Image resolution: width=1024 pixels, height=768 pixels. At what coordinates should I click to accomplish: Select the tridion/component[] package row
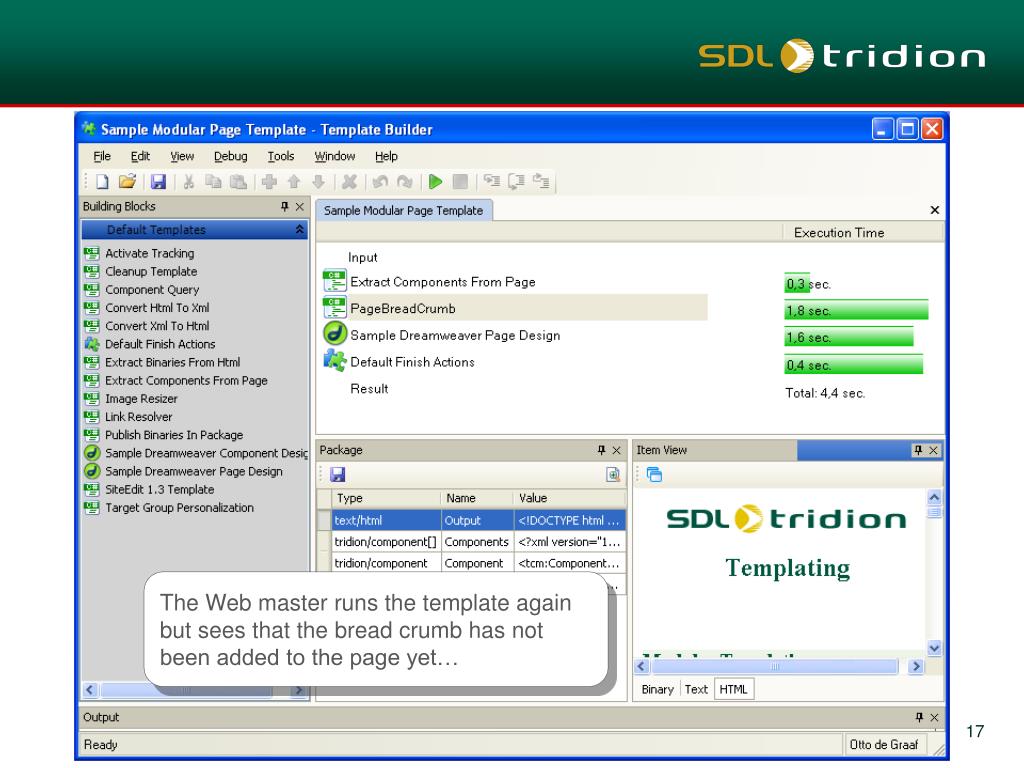(472, 542)
